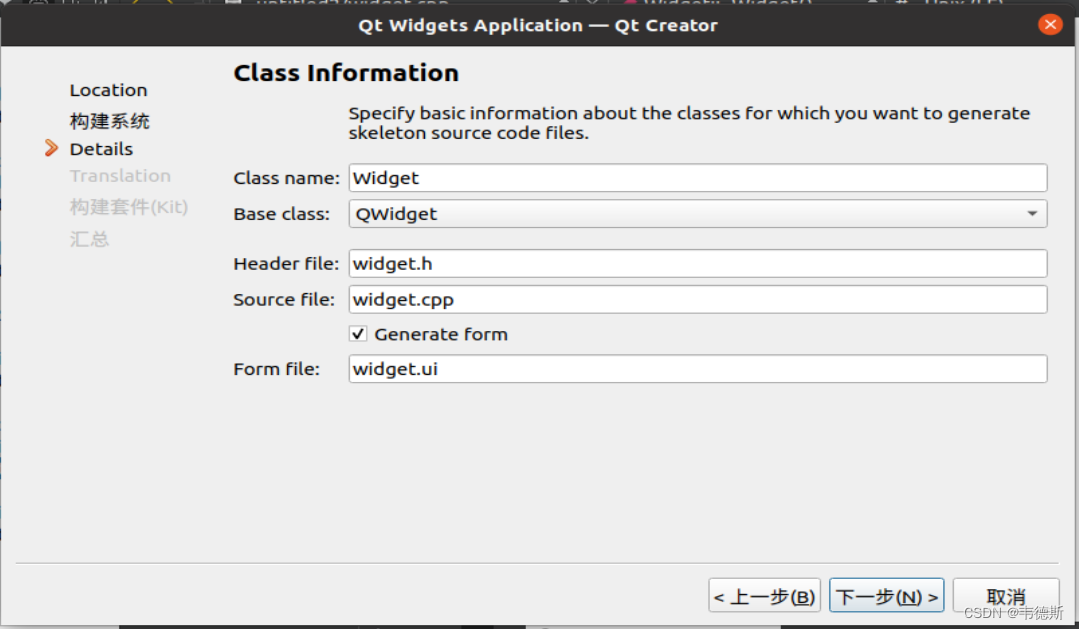1079x629 pixels.
Task: Select the 构建套件(Kit) wizard step
Action: pos(129,206)
